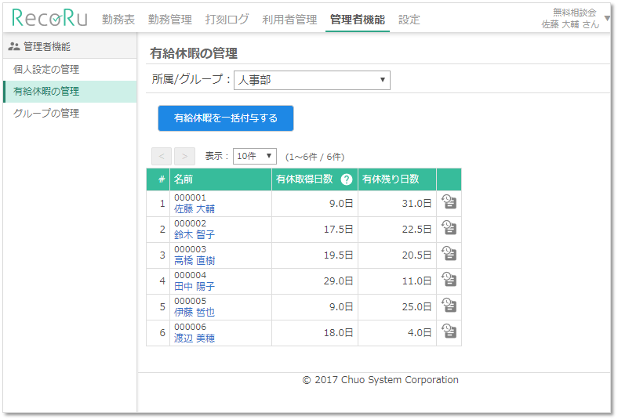The height and width of the screenshot is (420, 618).
Task: Open employee link 高橋 直樹
Action: click(194, 261)
